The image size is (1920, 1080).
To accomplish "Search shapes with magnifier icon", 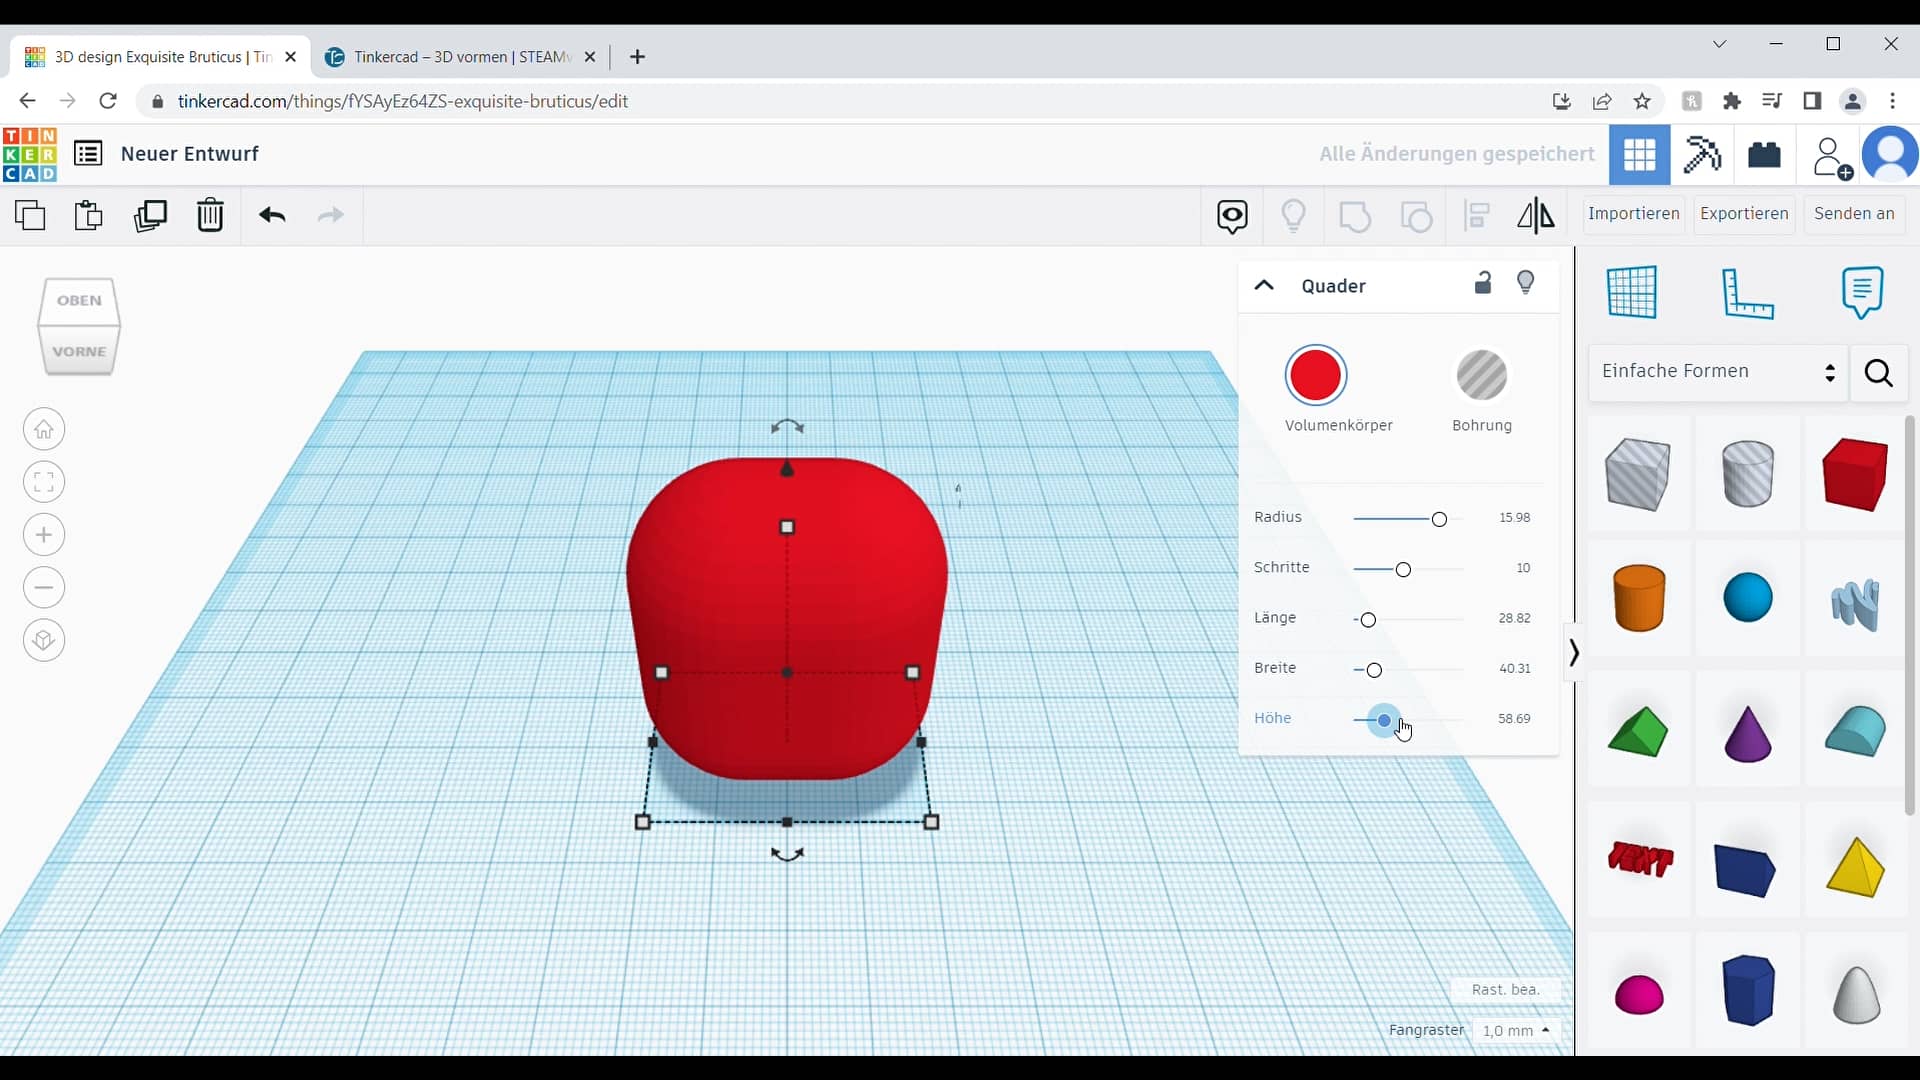I will pyautogui.click(x=1879, y=373).
